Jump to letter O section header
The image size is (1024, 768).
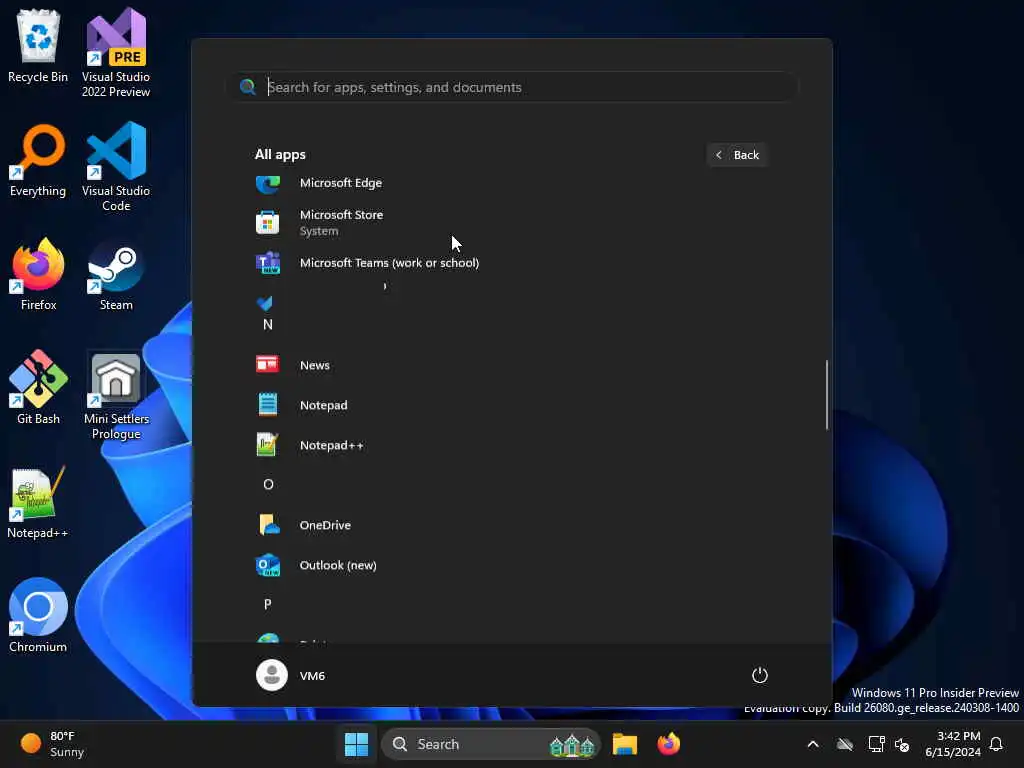coord(268,485)
